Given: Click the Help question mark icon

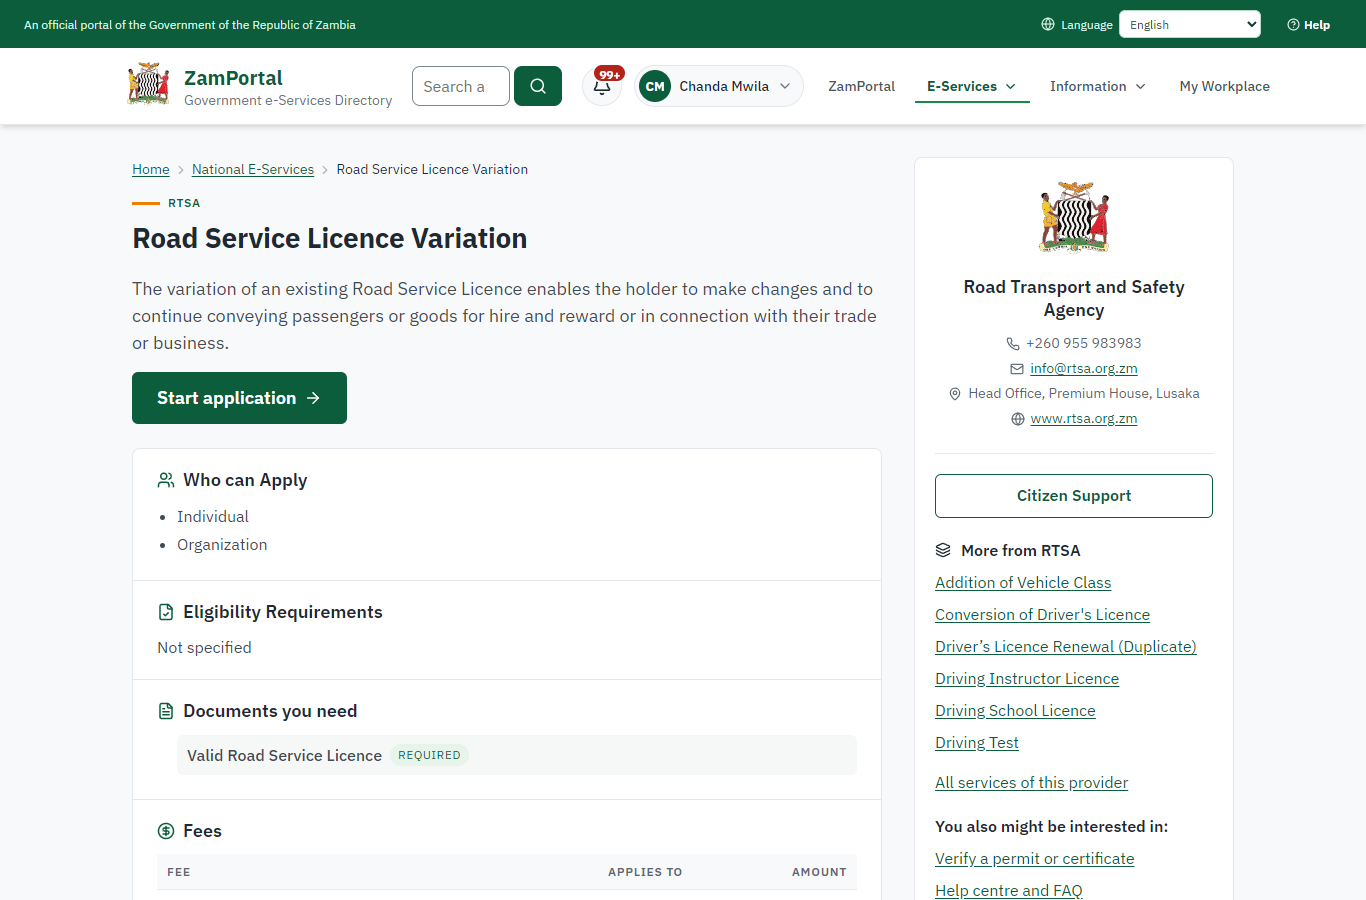Looking at the screenshot, I should [1293, 25].
